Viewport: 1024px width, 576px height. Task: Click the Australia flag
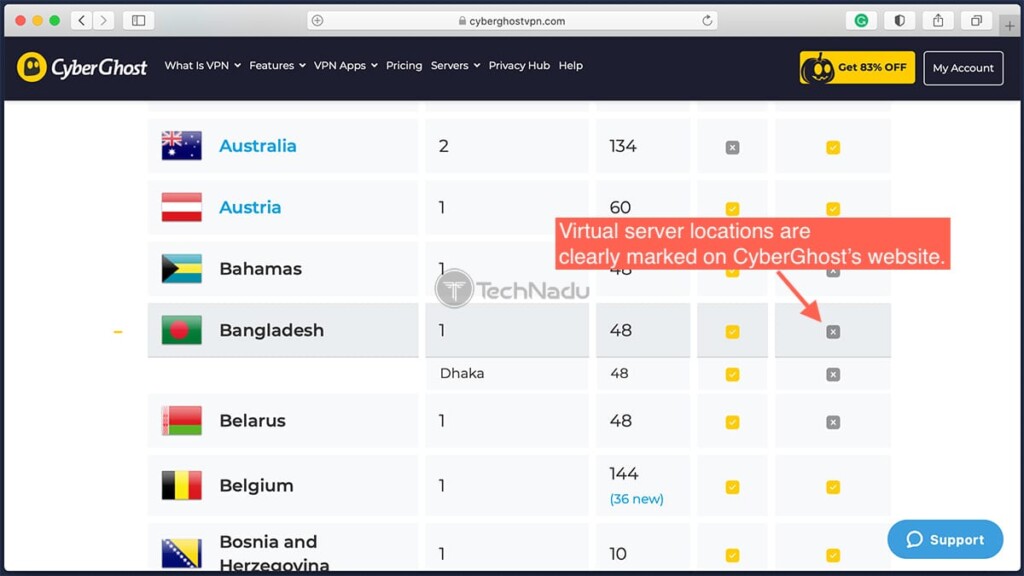(x=182, y=146)
